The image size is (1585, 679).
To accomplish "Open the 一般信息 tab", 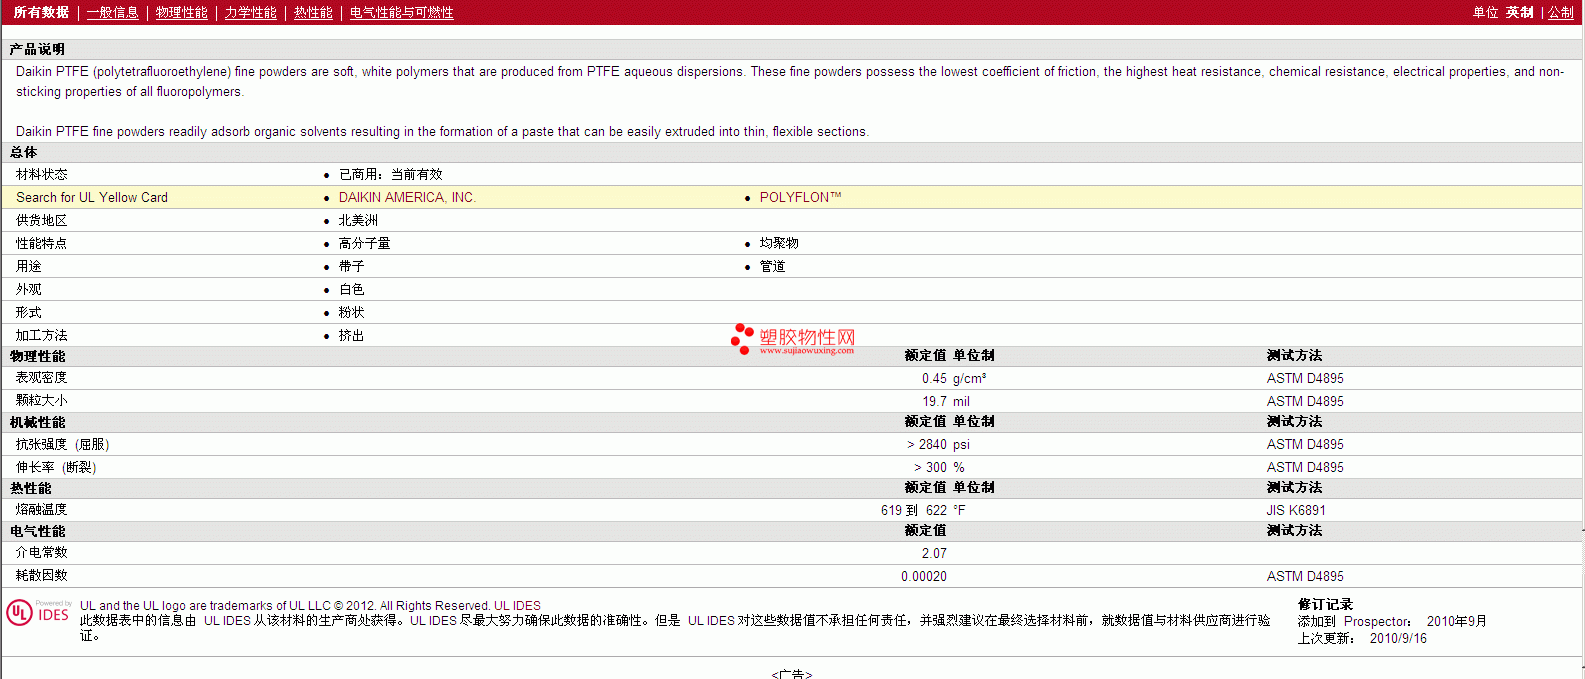I will 112,12.
